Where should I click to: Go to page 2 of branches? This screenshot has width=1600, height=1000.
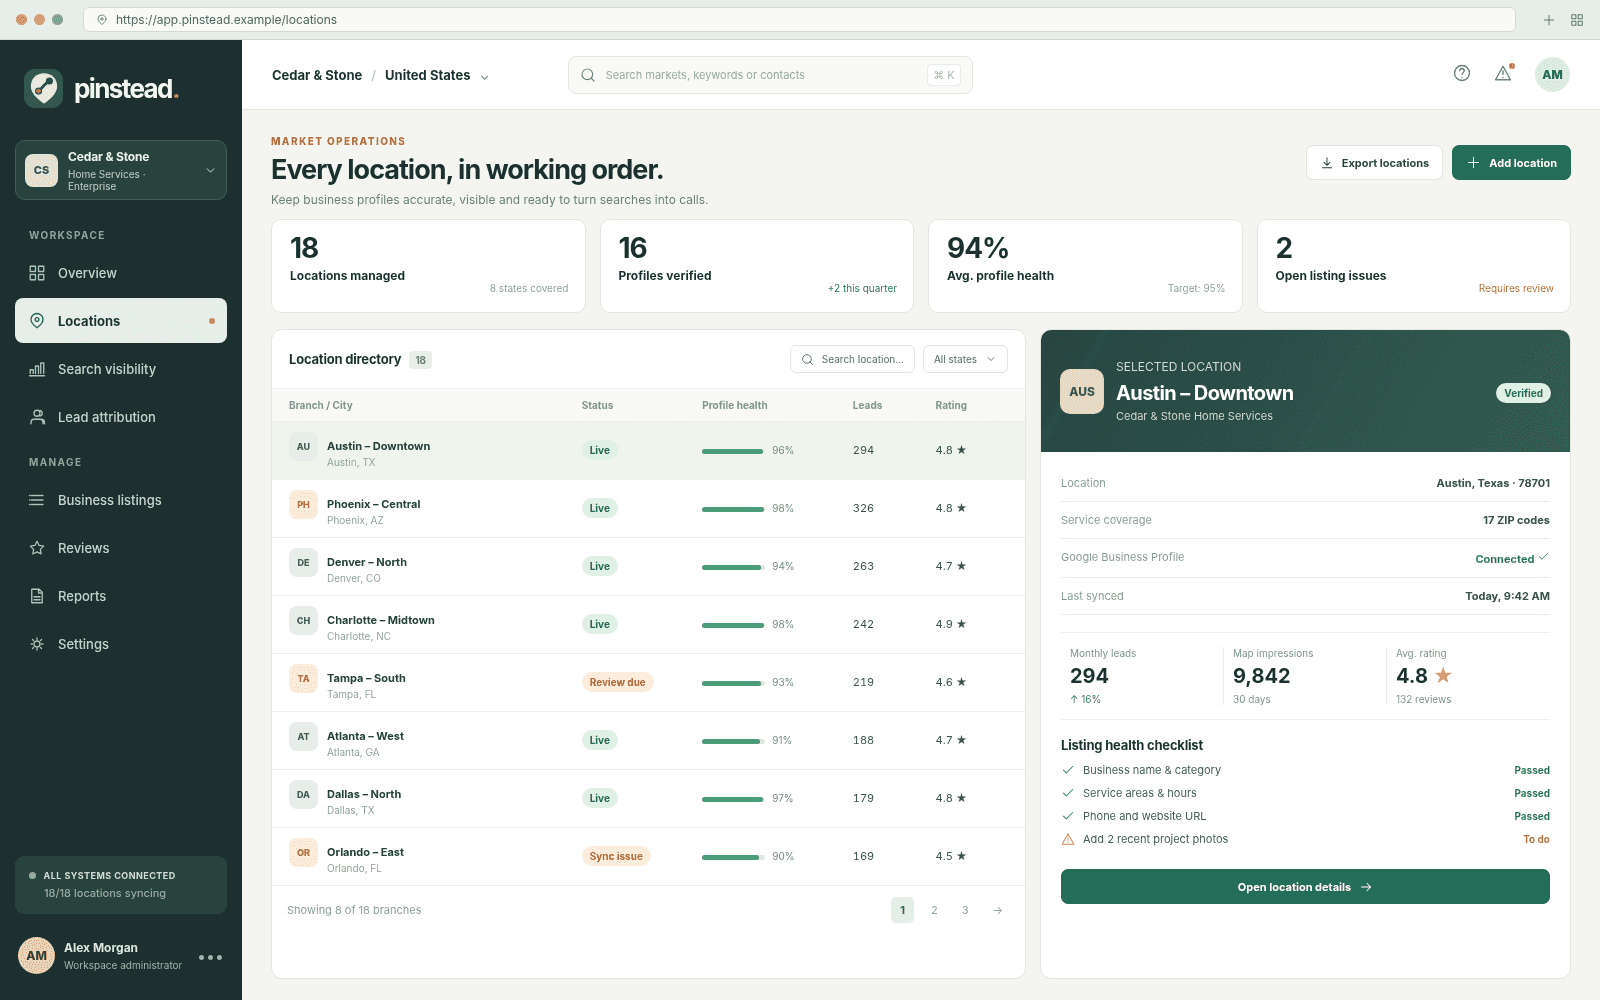tap(934, 910)
